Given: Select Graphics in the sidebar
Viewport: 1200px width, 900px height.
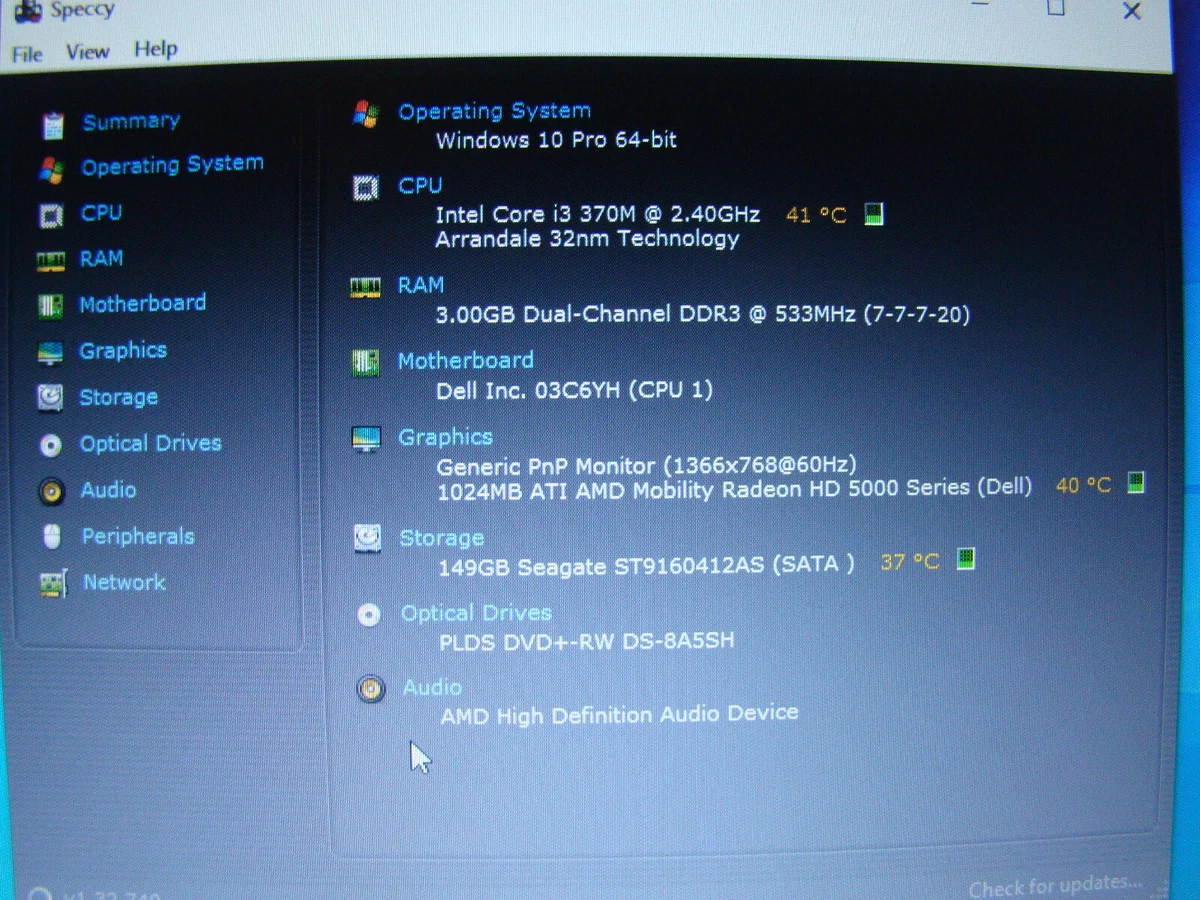Looking at the screenshot, I should coord(123,351).
